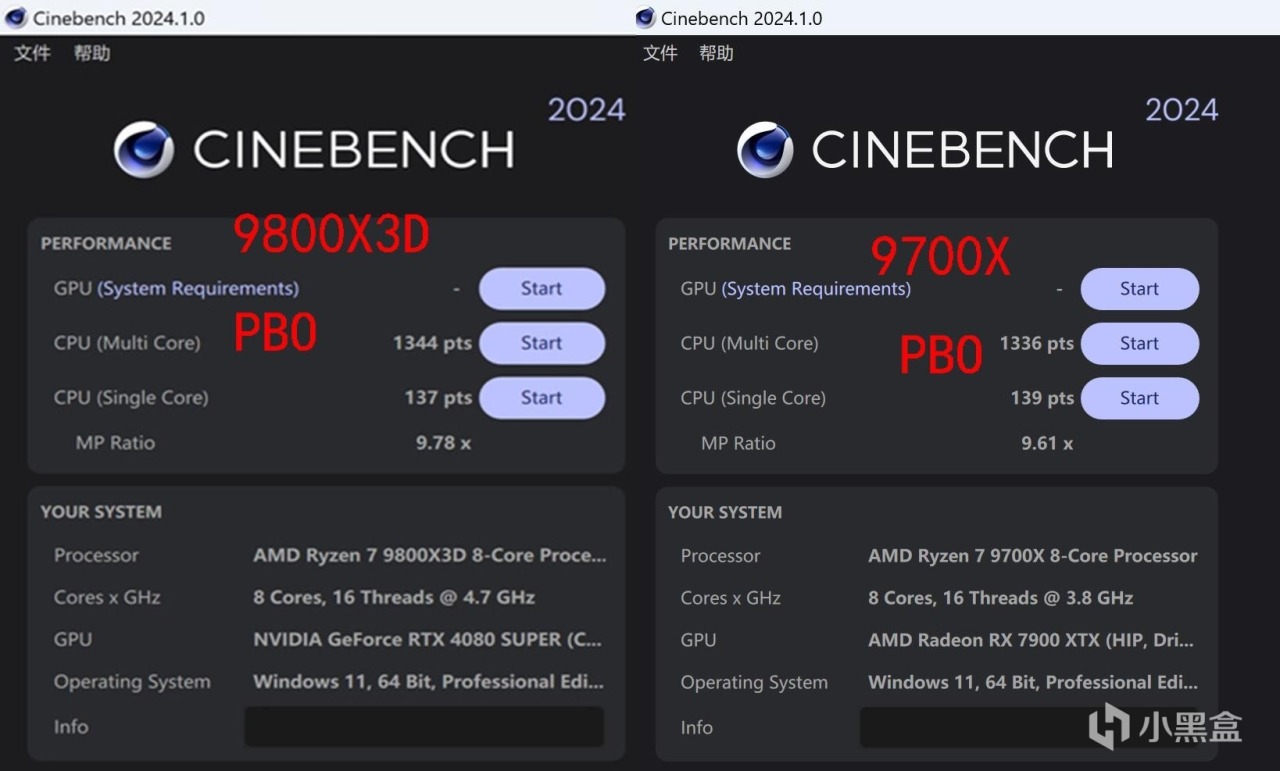
Task: Focus the Info field in the 9700X window
Action: click(1029, 728)
